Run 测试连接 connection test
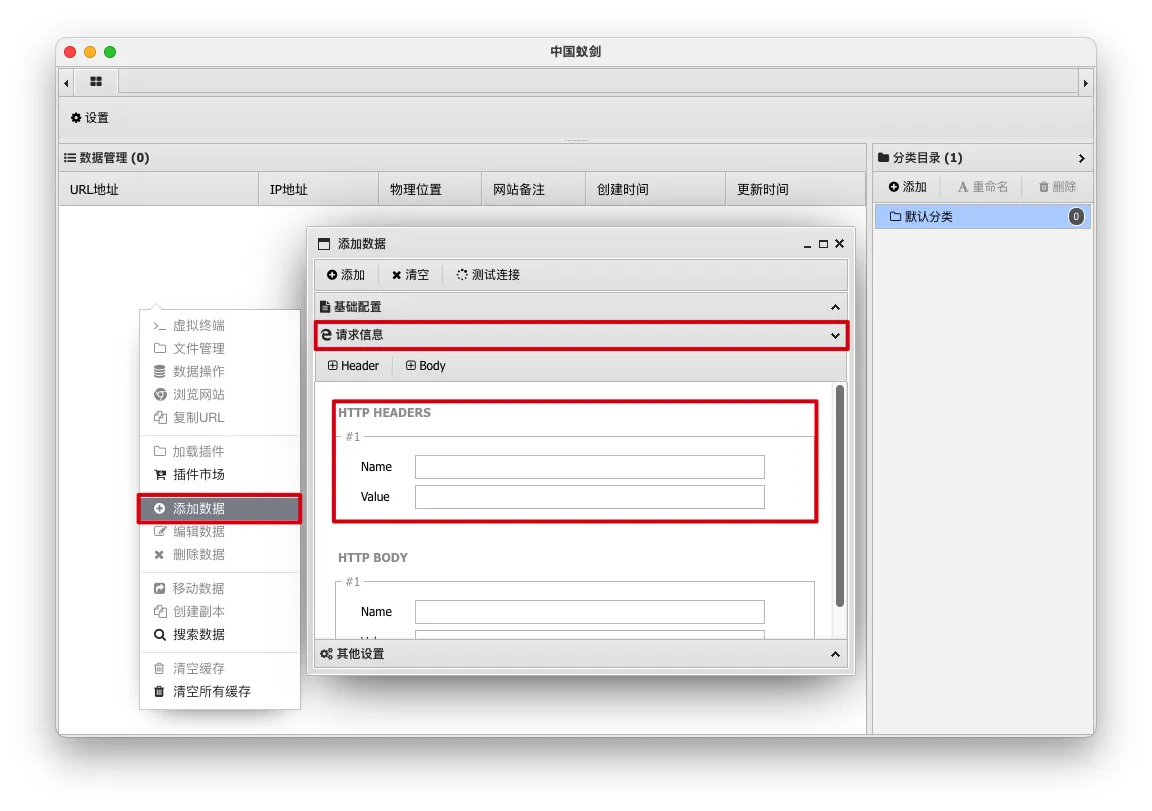1152x811 pixels. point(488,275)
